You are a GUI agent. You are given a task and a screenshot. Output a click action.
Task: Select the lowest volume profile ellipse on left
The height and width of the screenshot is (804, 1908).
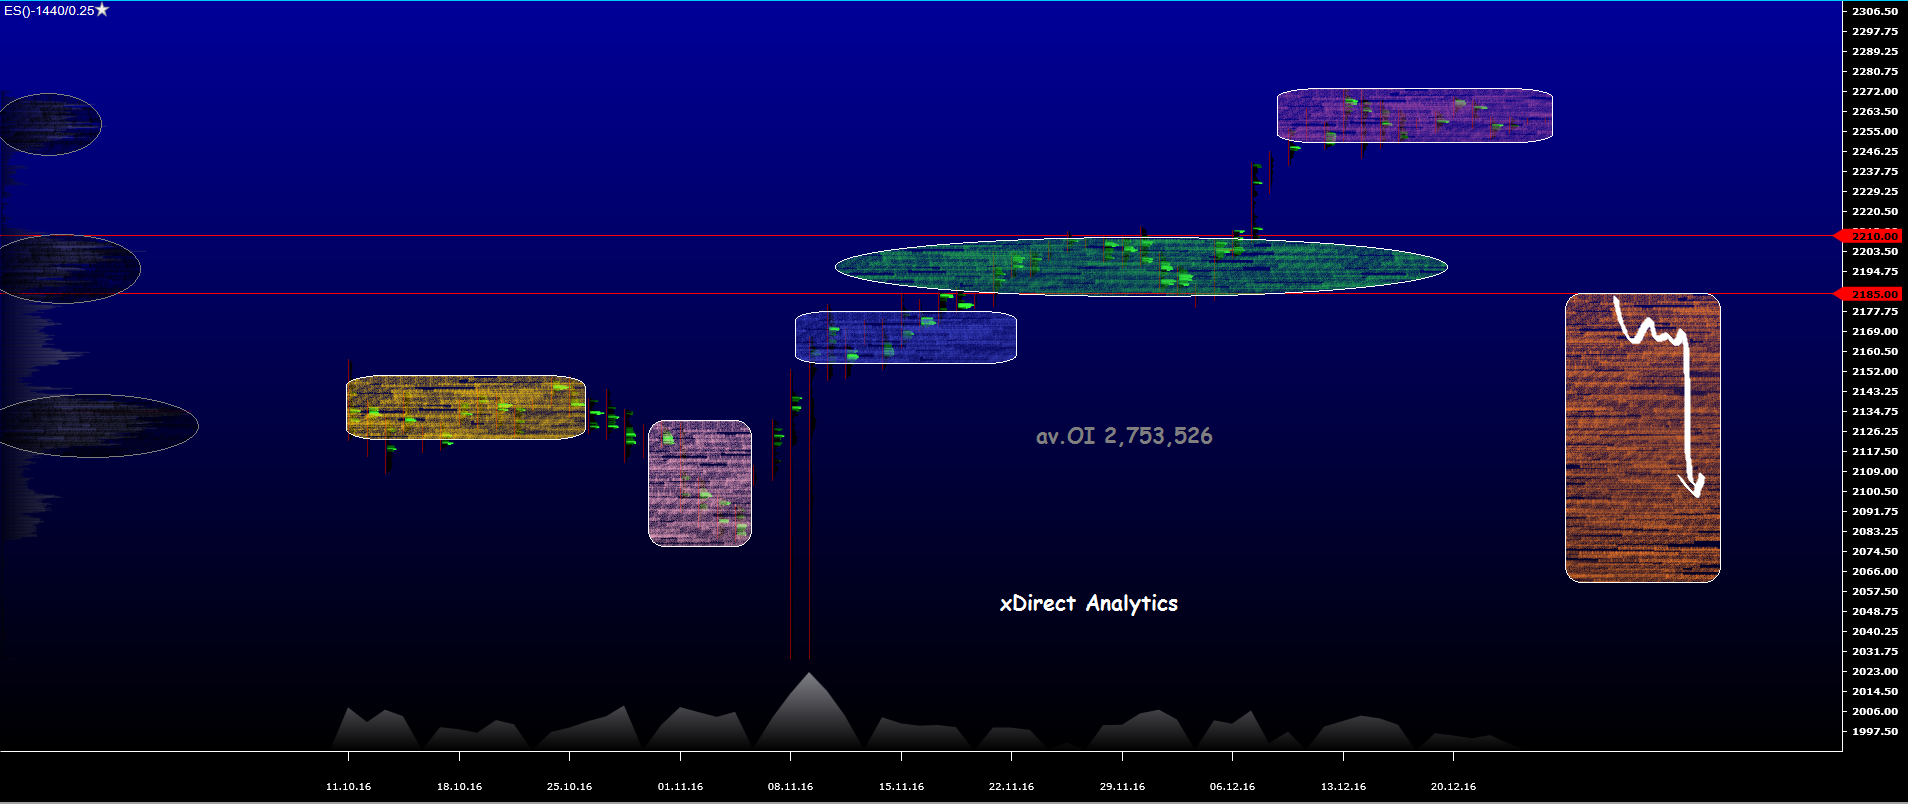coord(97,426)
